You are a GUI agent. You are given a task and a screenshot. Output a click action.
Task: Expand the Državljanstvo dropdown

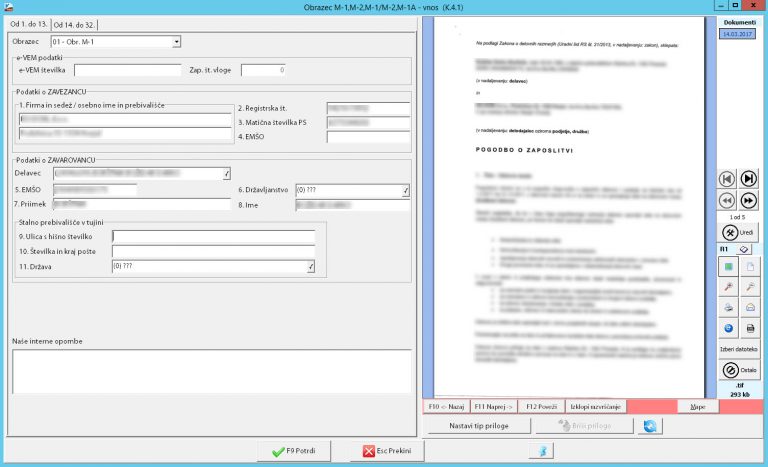coord(405,189)
